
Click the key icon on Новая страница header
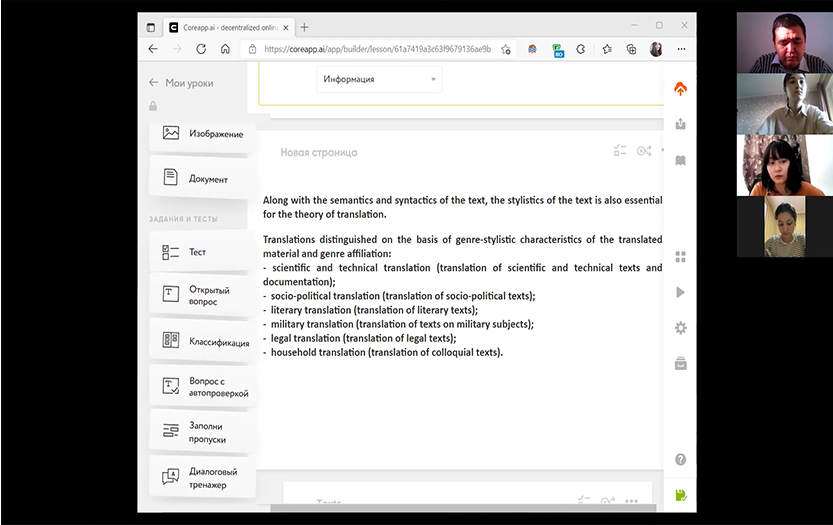click(643, 151)
